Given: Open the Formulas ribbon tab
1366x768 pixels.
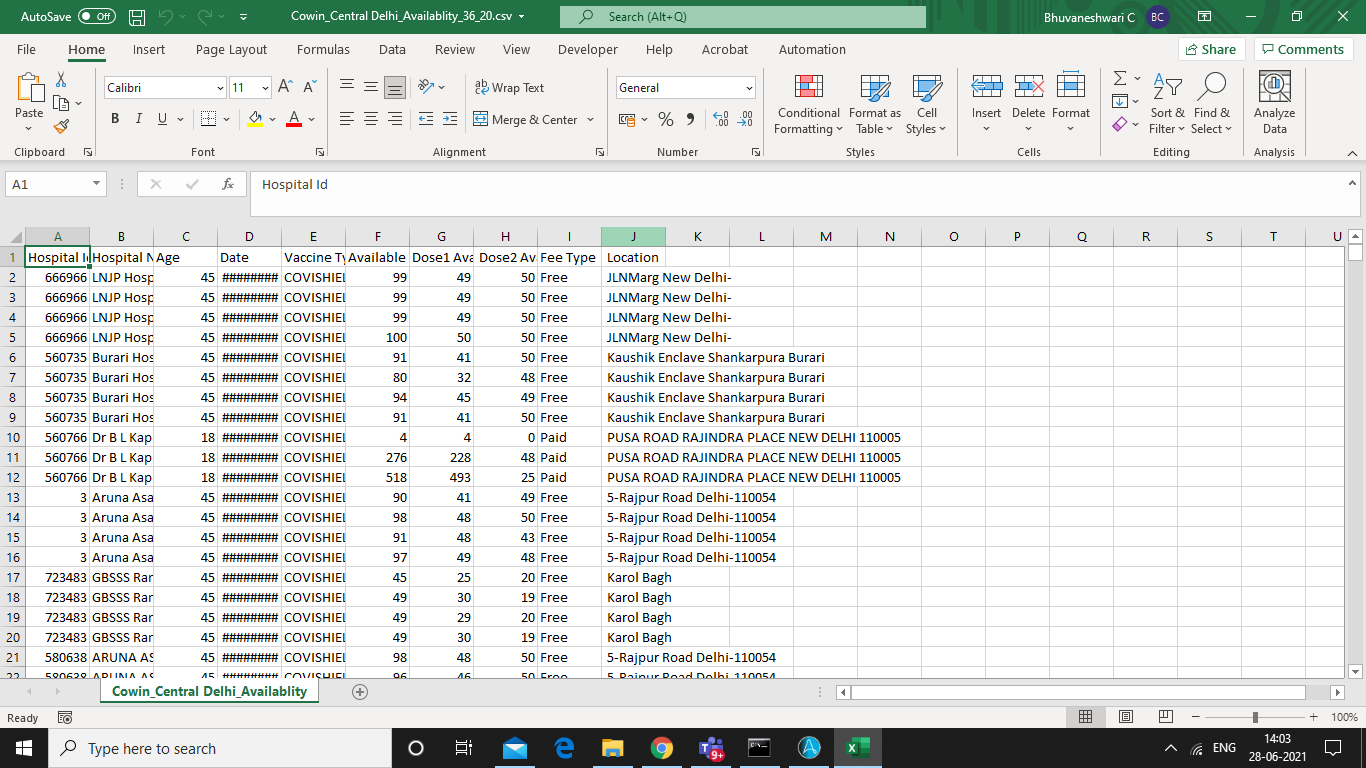Looking at the screenshot, I should [x=323, y=49].
